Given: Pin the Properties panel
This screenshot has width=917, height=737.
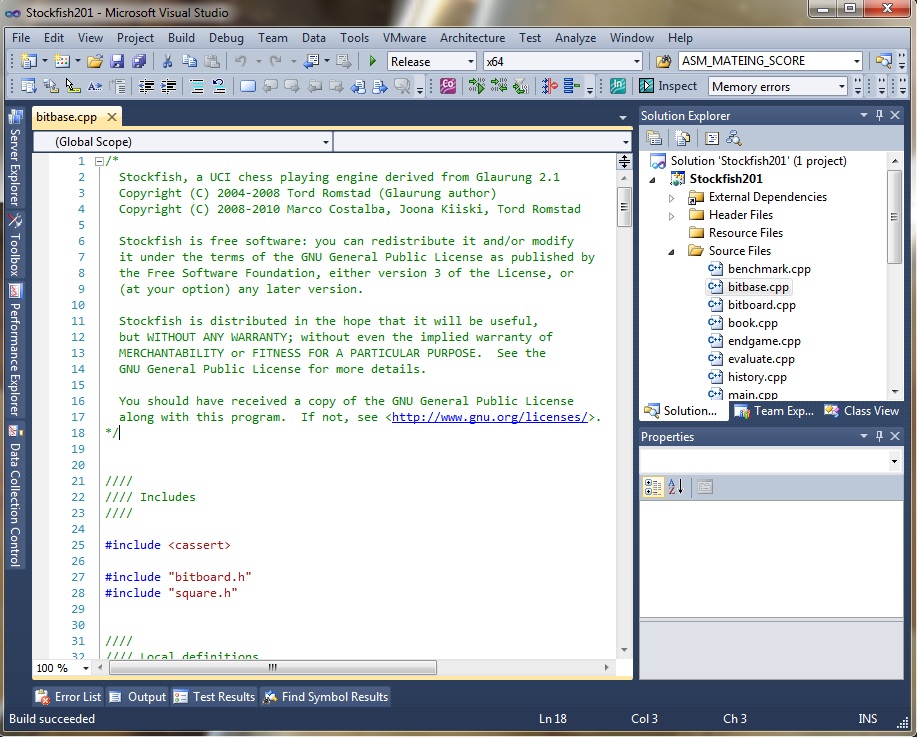Looking at the screenshot, I should pyautogui.click(x=879, y=436).
